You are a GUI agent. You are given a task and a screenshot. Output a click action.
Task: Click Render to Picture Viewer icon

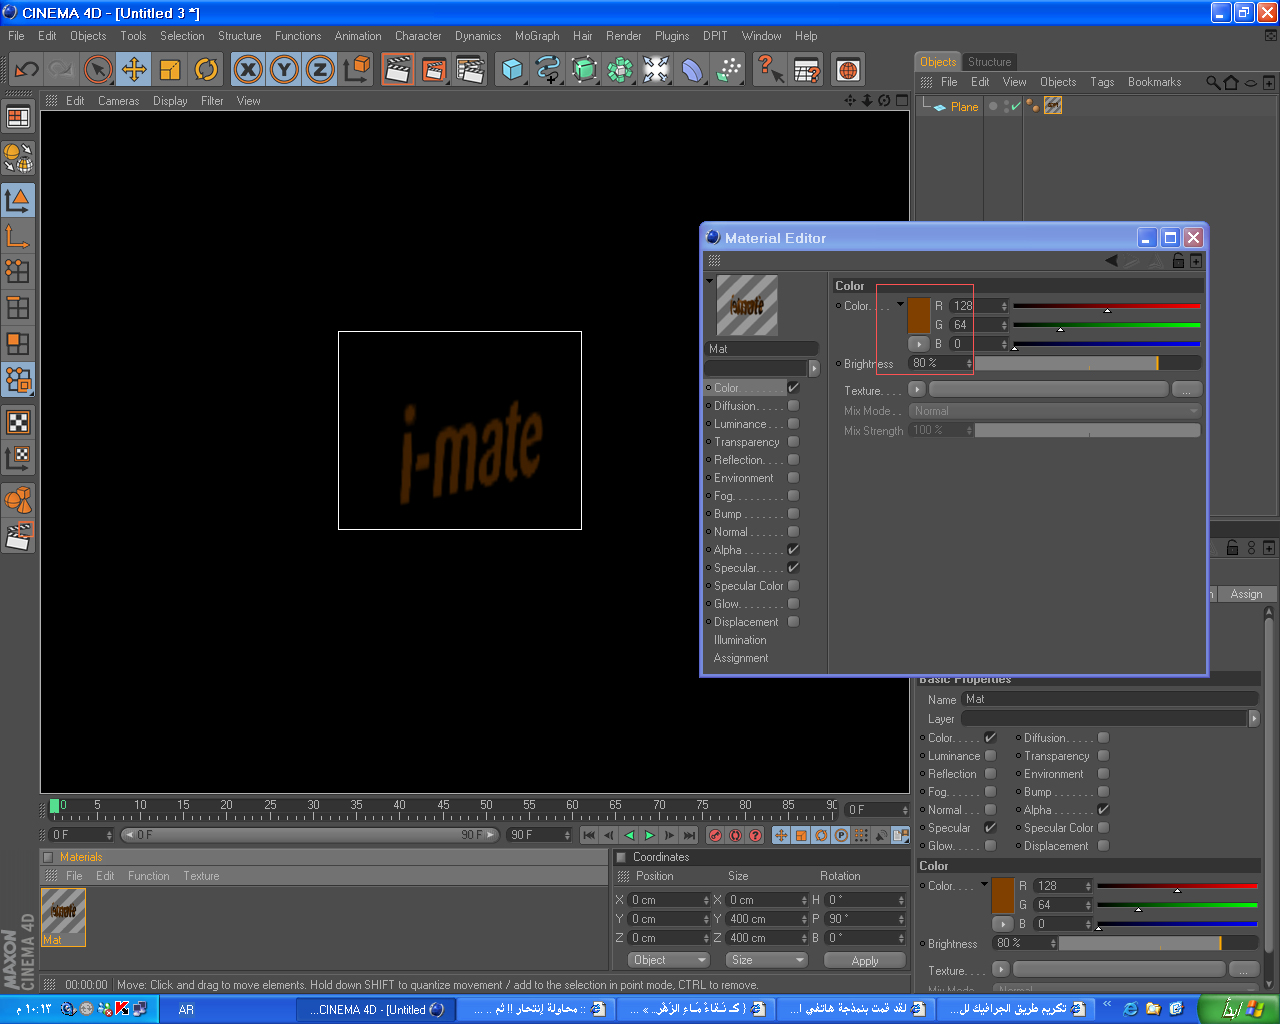point(434,69)
